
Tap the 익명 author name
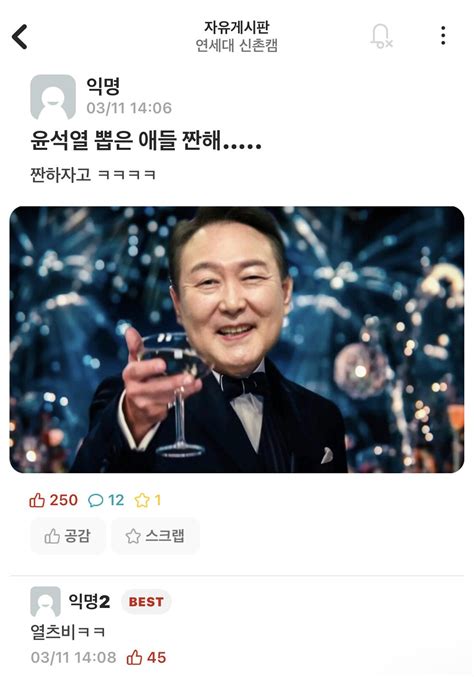(x=103, y=86)
